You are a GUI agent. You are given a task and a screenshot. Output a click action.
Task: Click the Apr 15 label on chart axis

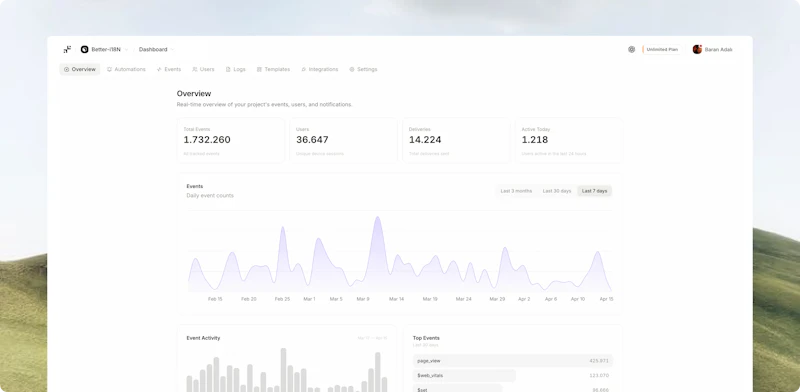(x=606, y=299)
